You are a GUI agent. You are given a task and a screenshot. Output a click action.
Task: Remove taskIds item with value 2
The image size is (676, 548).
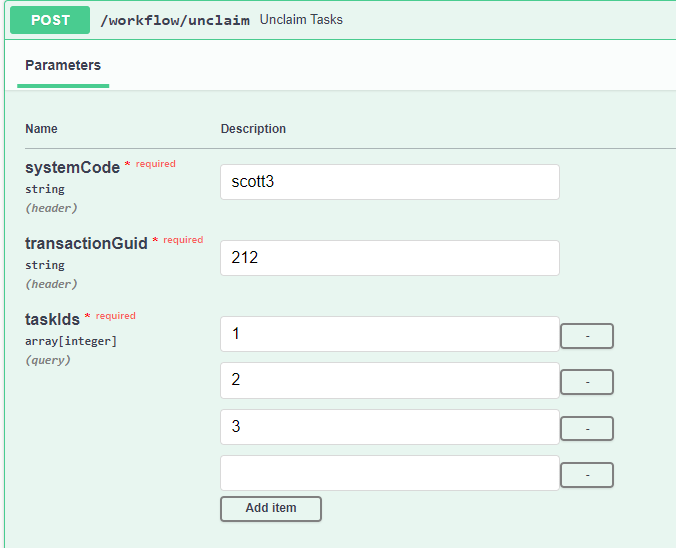pyautogui.click(x=587, y=382)
